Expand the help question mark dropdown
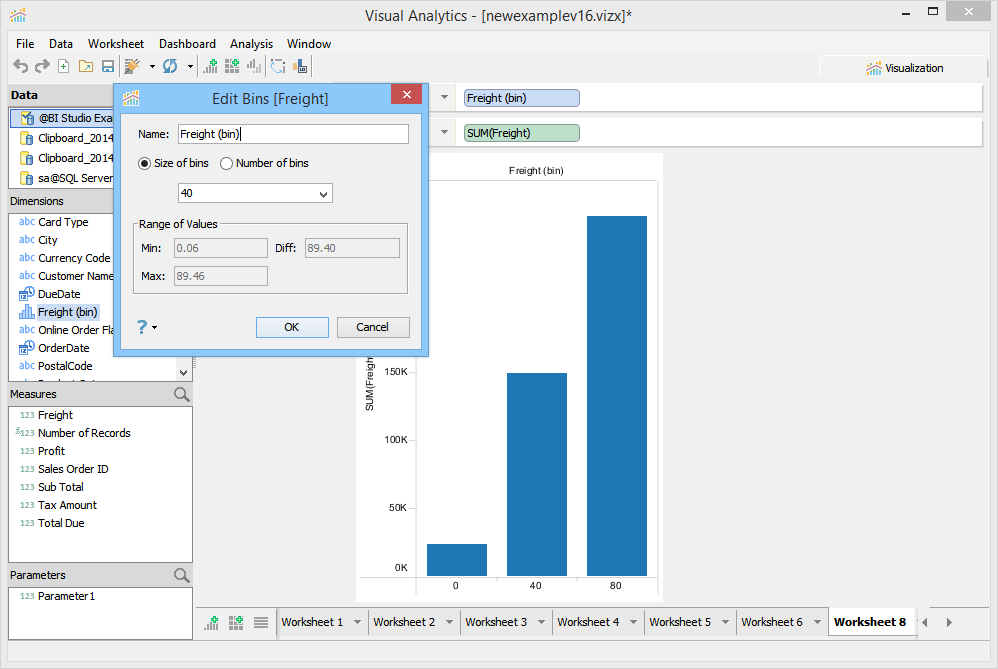This screenshot has height=669, width=998. (147, 327)
